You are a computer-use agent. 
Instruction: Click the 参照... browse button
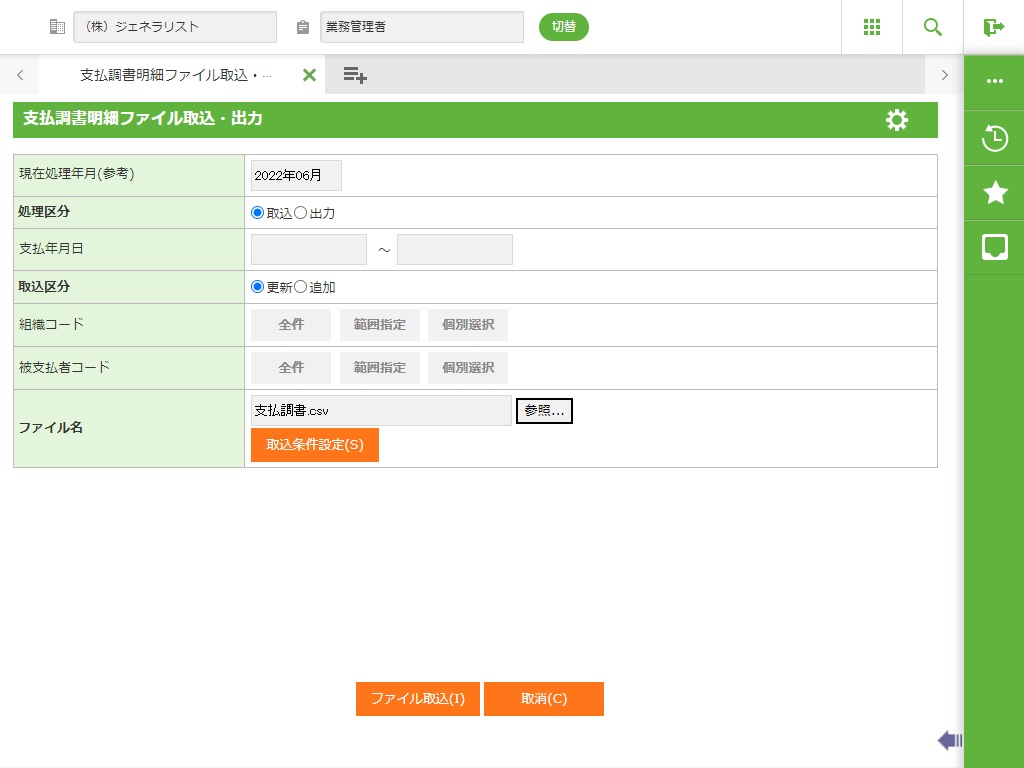pos(544,411)
